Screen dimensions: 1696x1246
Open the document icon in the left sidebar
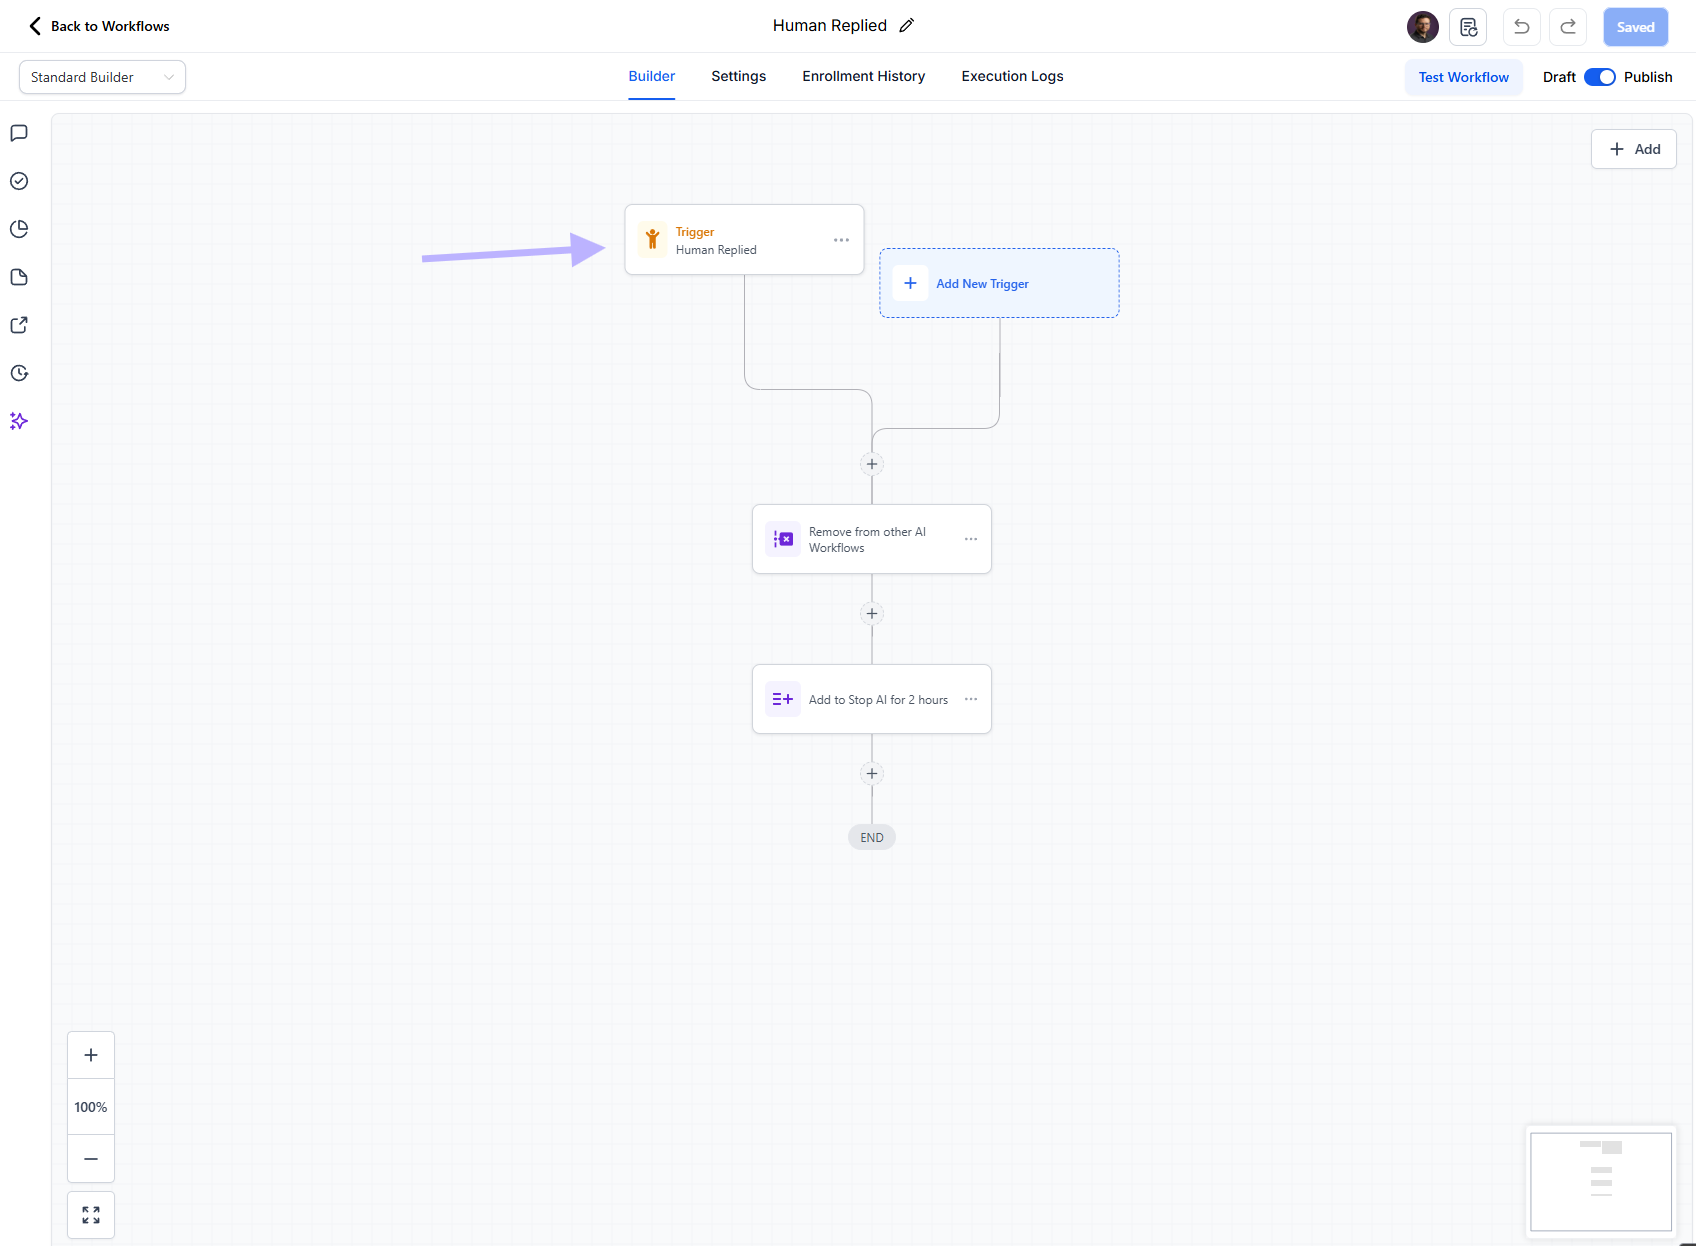coord(19,277)
